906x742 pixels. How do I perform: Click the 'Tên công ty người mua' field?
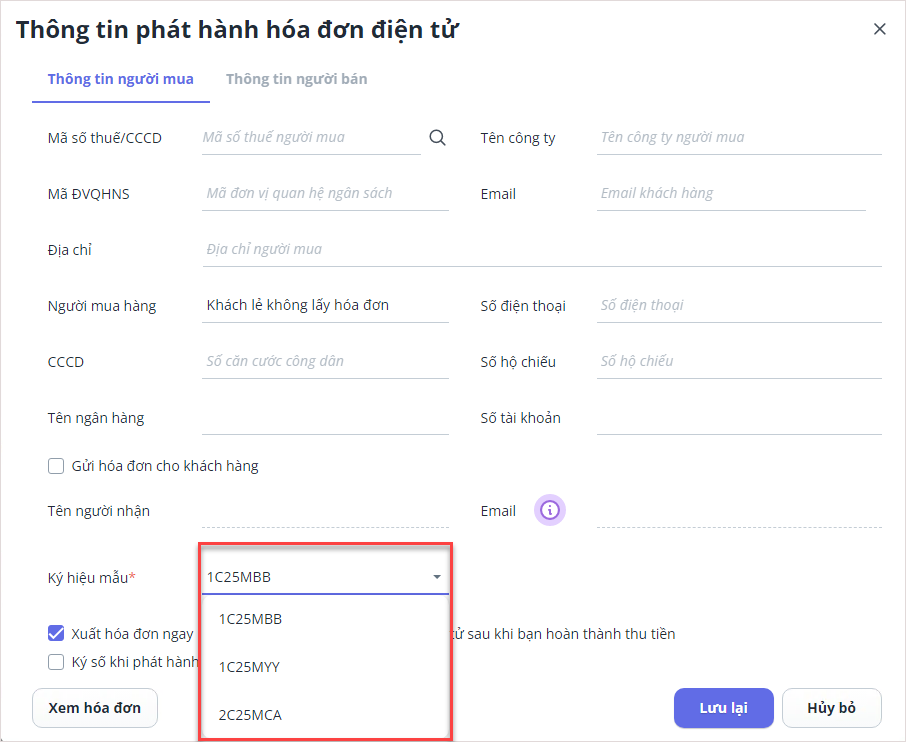pyautogui.click(x=738, y=138)
